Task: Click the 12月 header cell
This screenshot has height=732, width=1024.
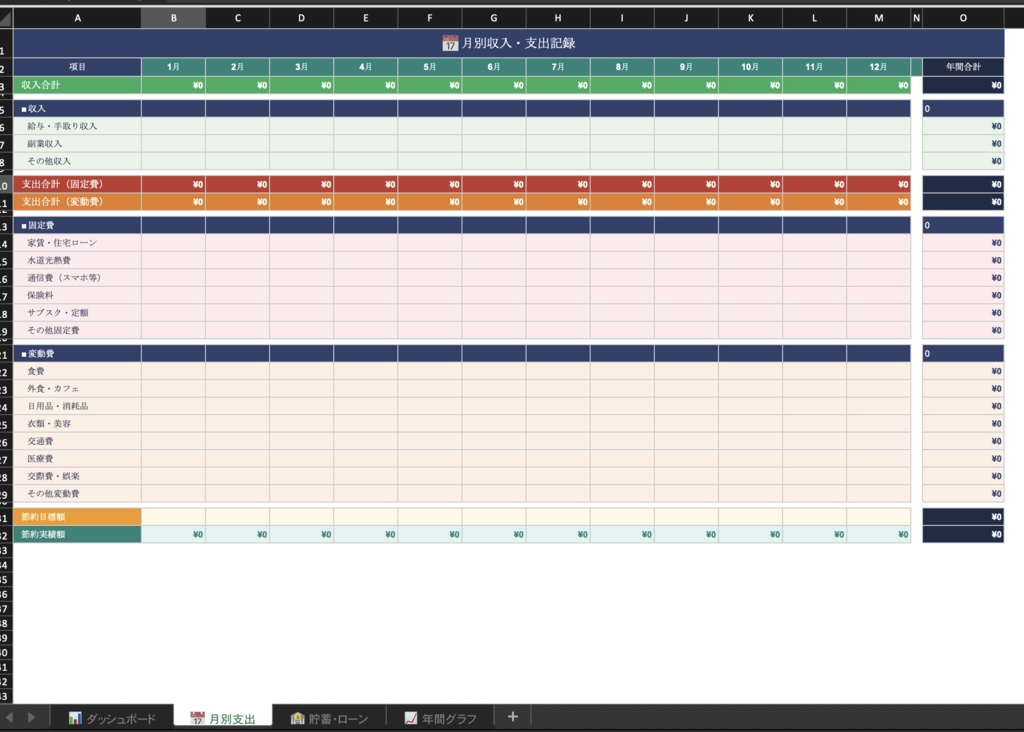Action: tap(878, 67)
